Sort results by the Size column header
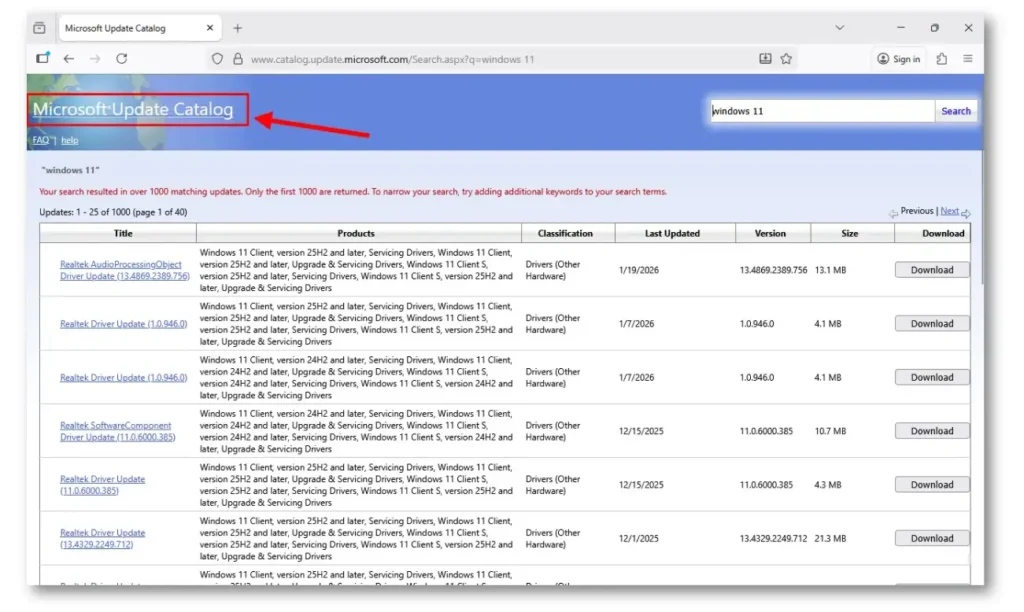 (849, 233)
